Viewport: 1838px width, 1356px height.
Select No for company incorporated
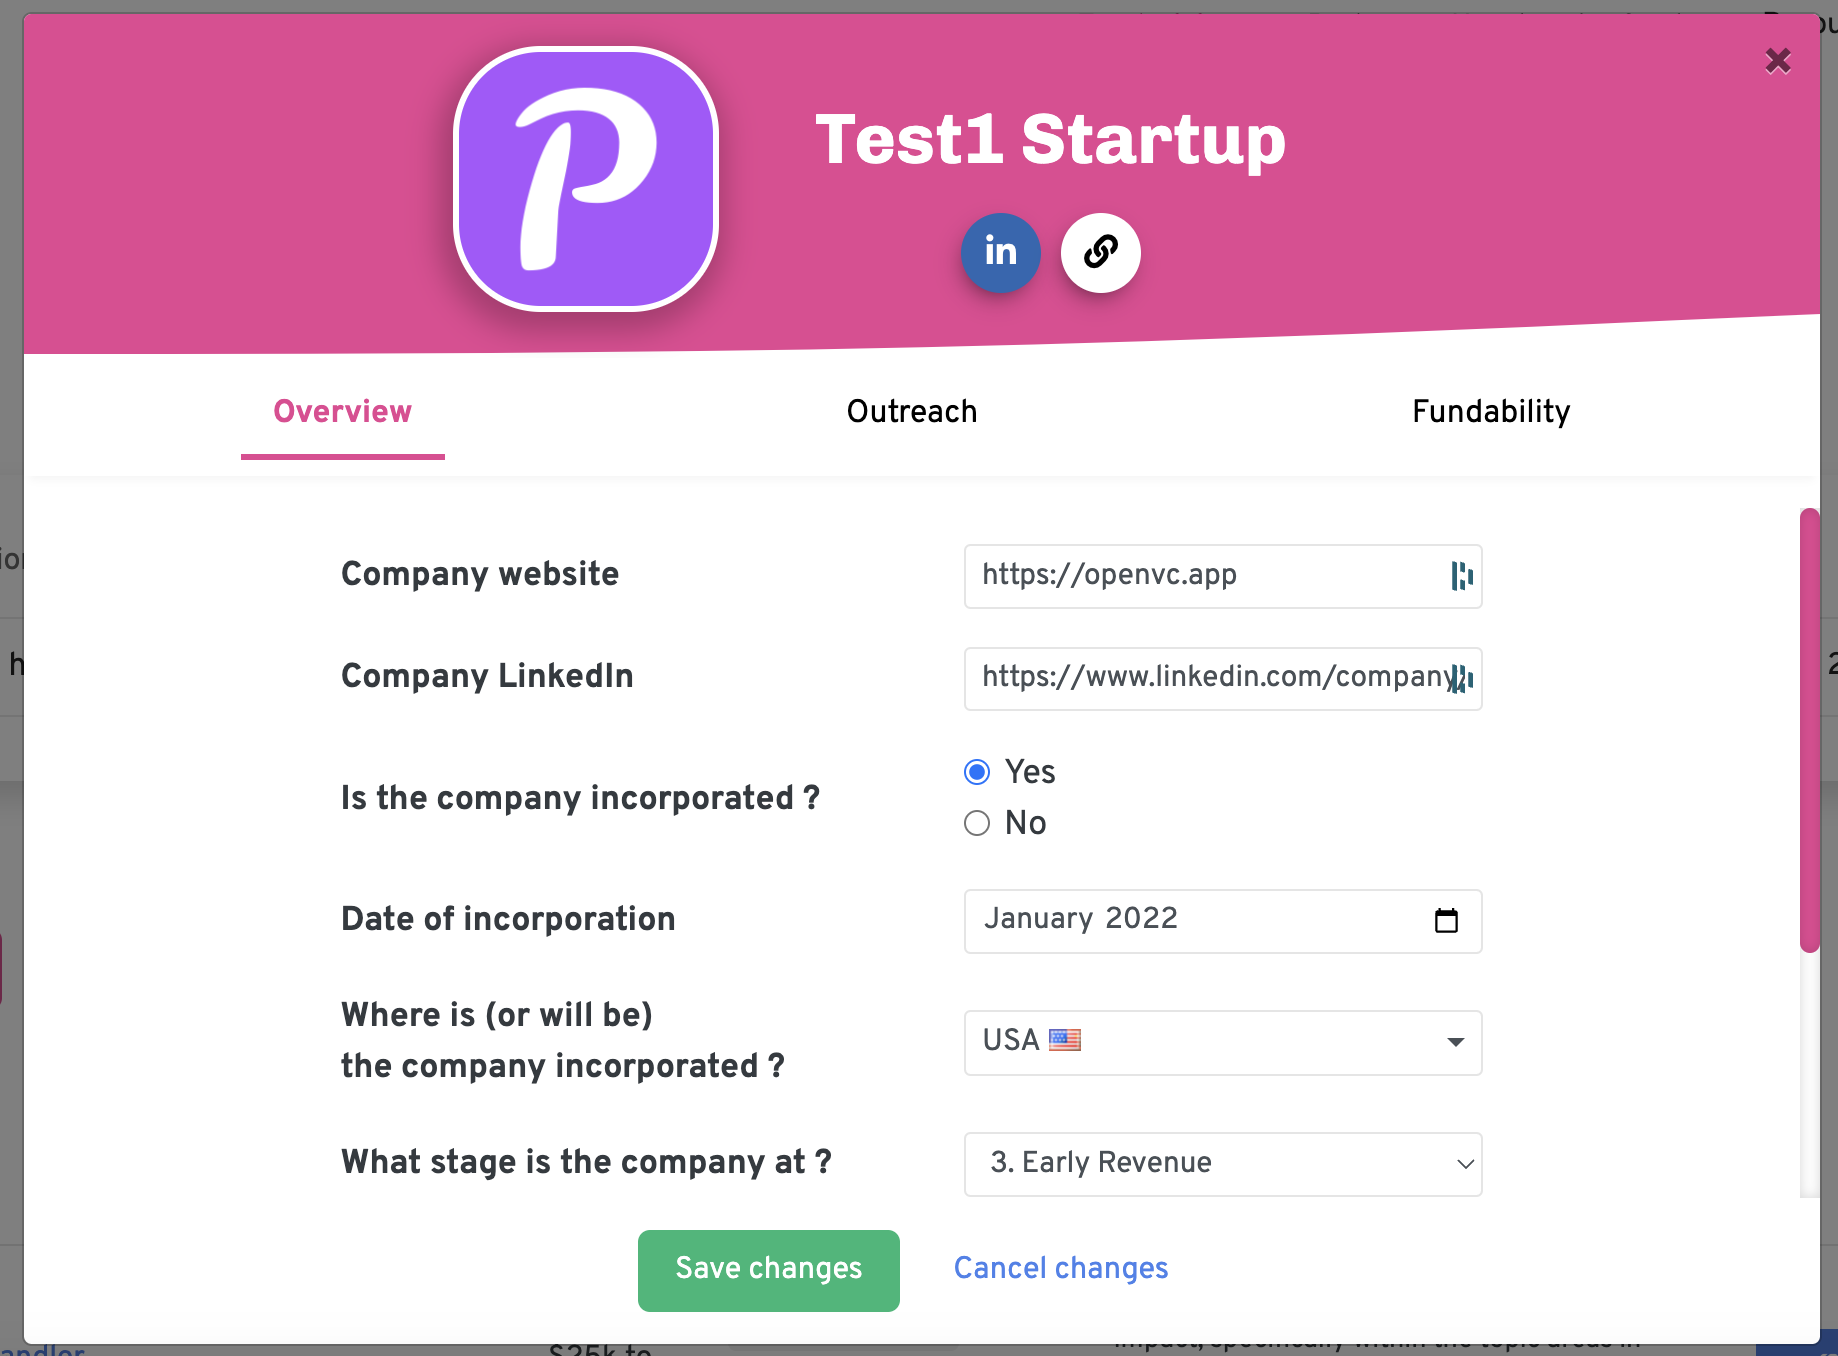(977, 823)
